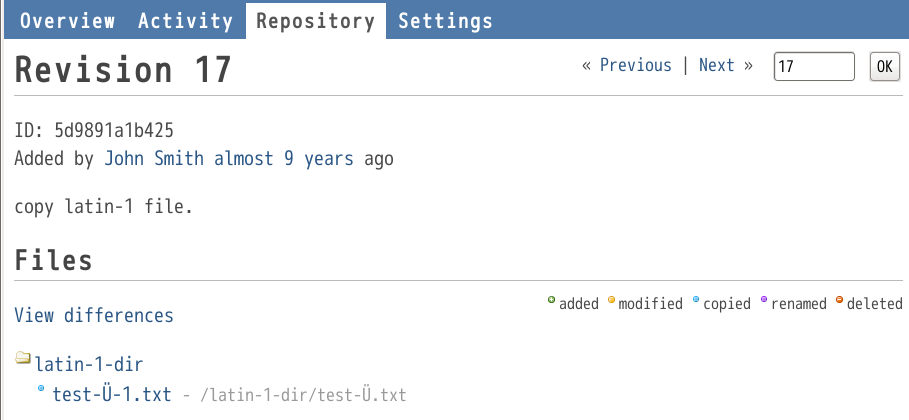Focus the revision number input field
This screenshot has width=909, height=420.
coord(814,66)
